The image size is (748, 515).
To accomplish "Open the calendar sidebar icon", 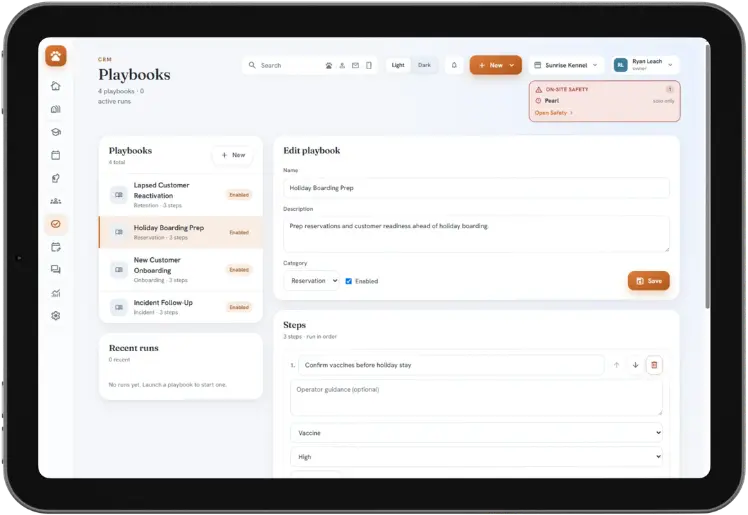I will (56, 155).
